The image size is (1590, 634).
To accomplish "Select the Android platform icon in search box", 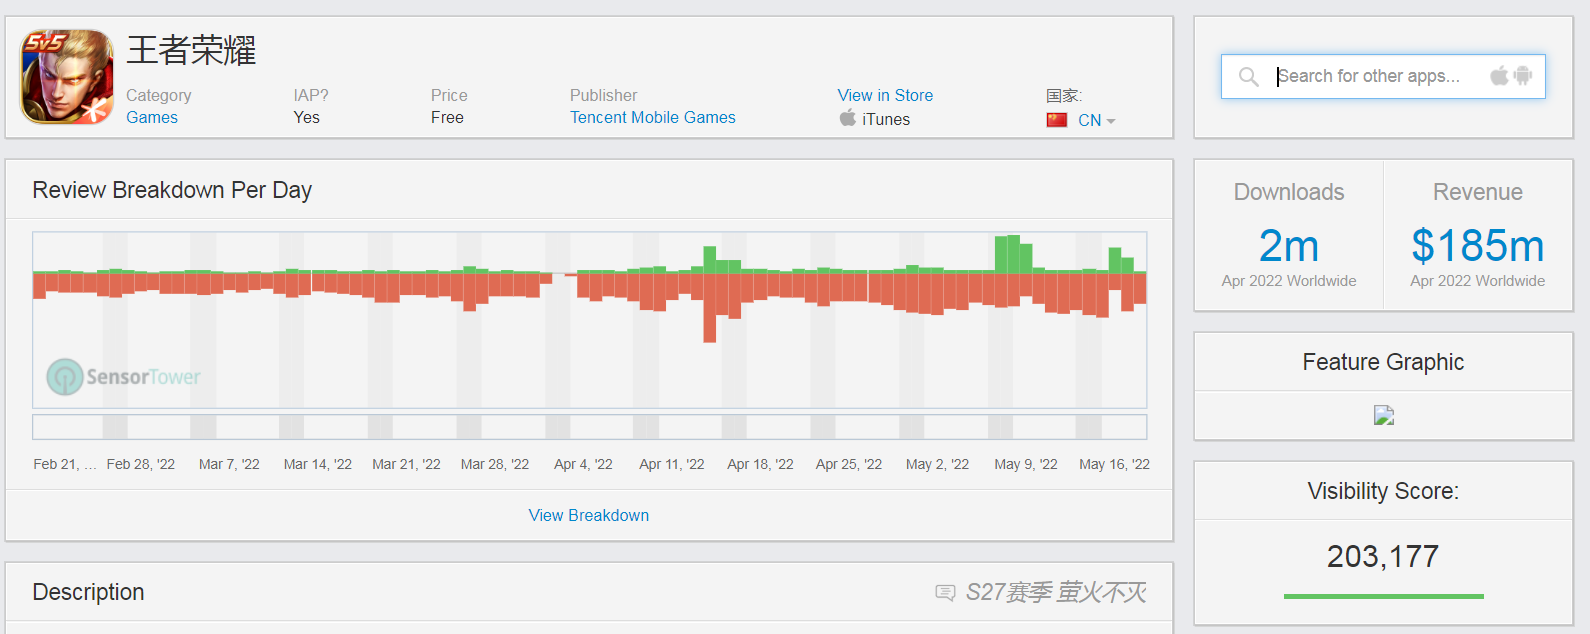I will coord(1523,75).
